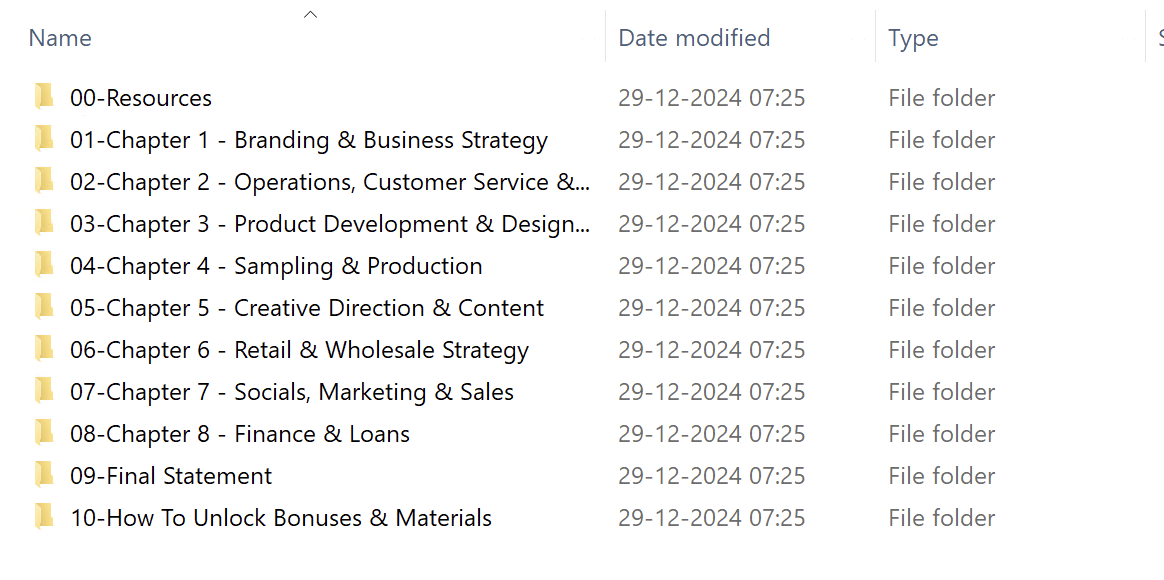1164x580 pixels.
Task: Select the 04-Chapter 4 Sampling & Production name
Action: pos(276,266)
